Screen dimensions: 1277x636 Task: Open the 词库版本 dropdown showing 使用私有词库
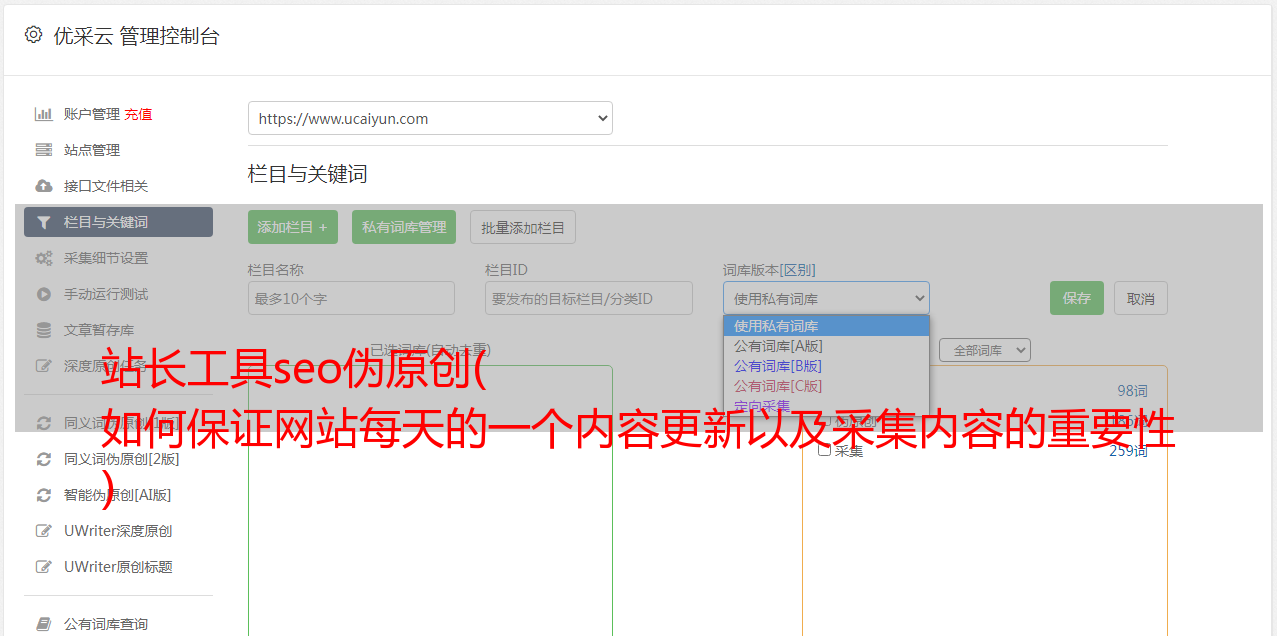[826, 298]
